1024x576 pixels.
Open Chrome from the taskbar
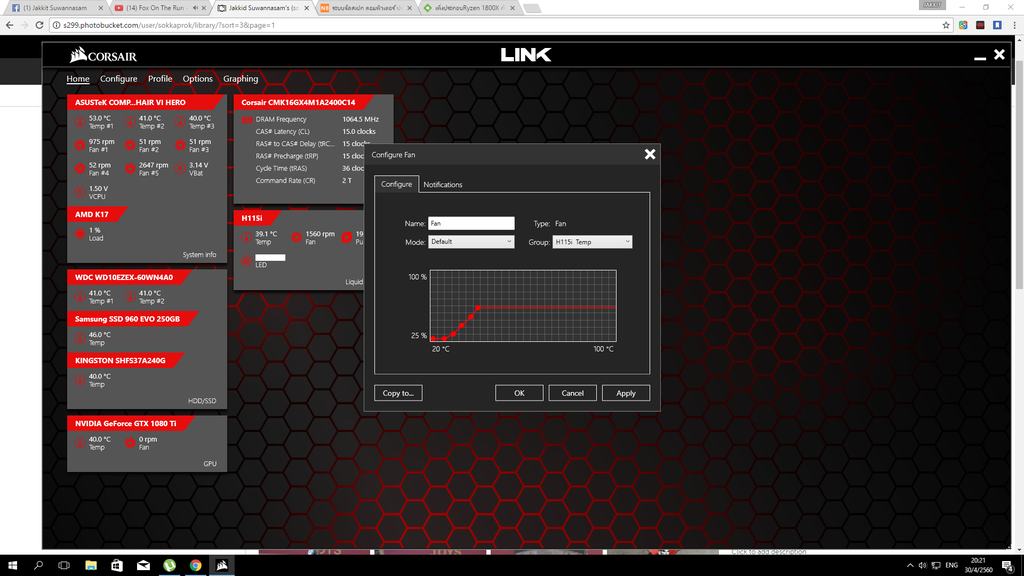point(195,566)
